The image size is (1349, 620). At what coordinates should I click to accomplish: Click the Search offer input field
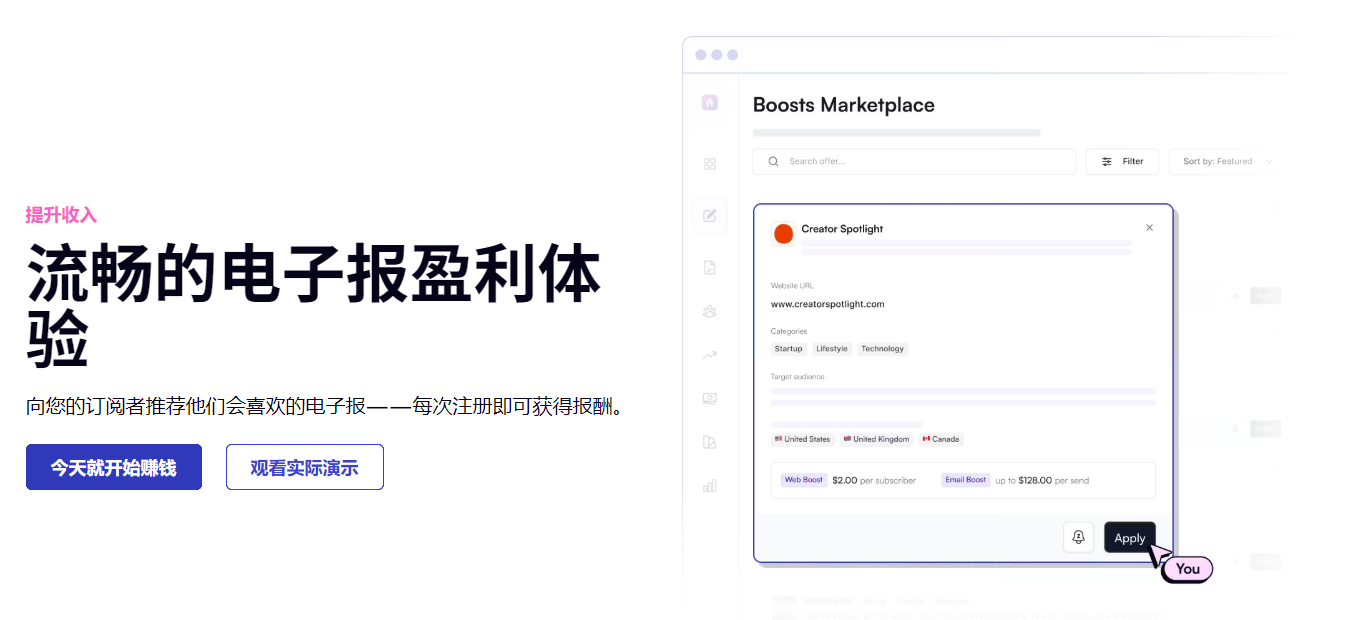pyautogui.click(x=914, y=161)
